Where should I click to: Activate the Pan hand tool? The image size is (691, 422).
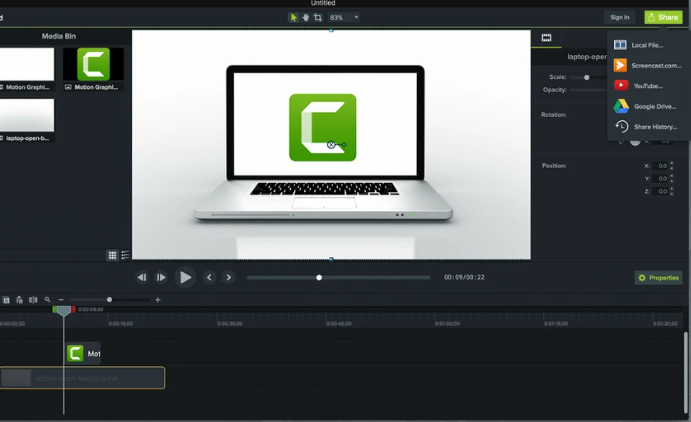click(x=305, y=18)
